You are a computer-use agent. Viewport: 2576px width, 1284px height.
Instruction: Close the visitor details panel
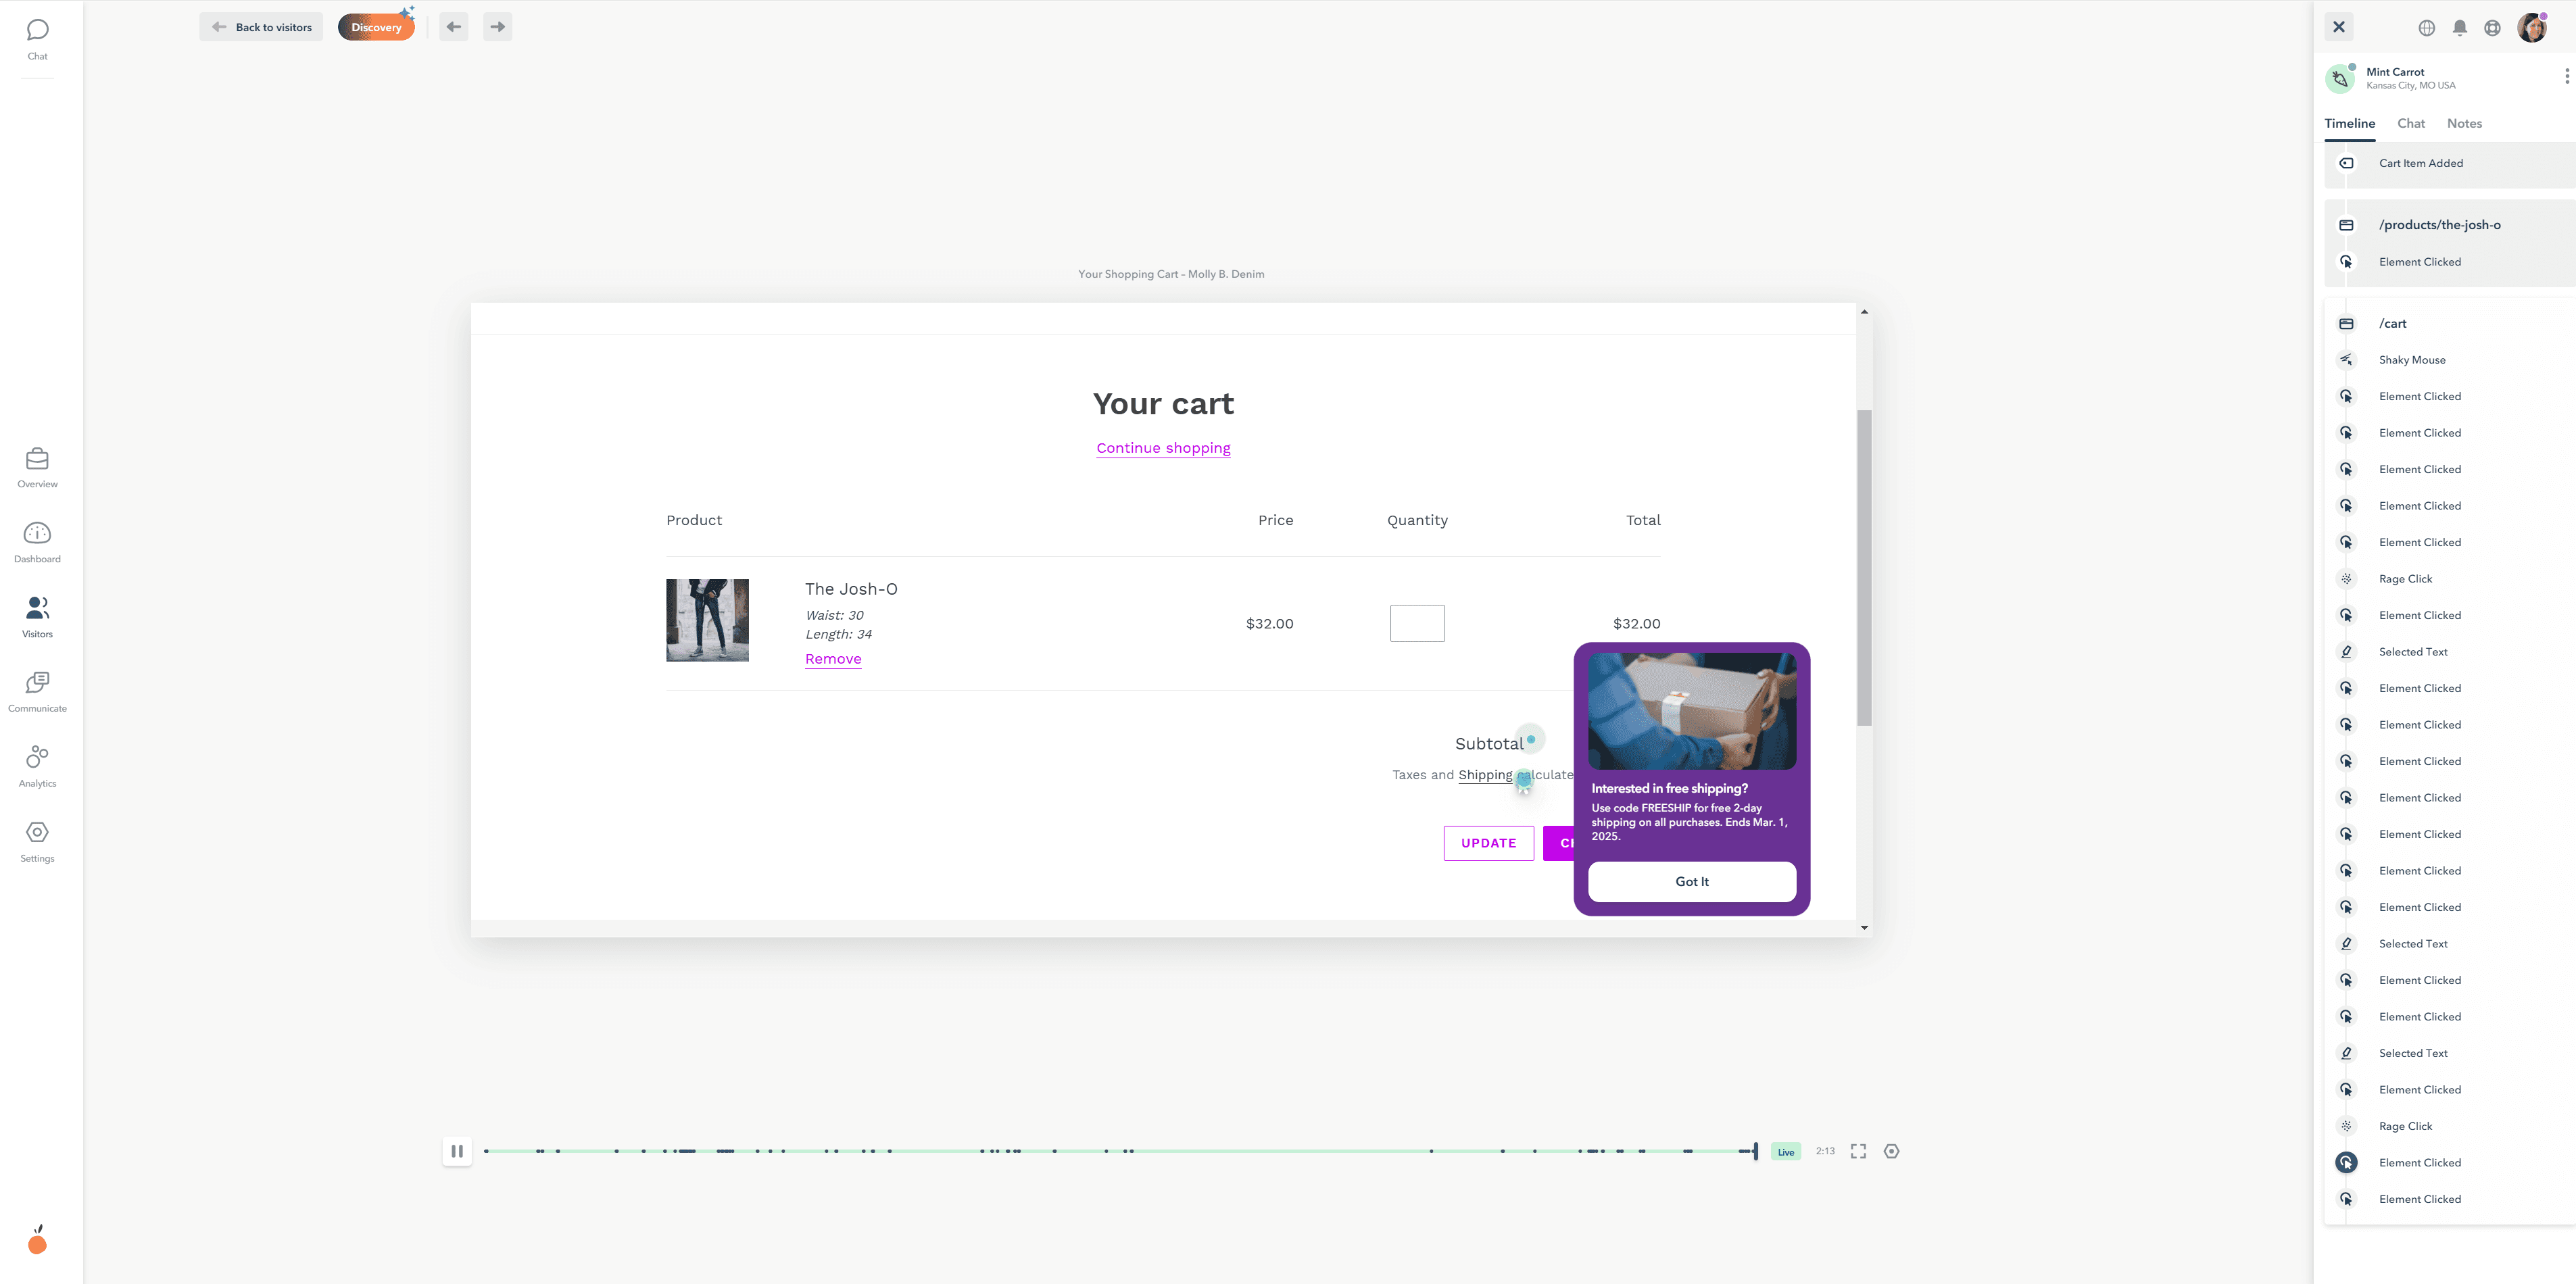2339,27
